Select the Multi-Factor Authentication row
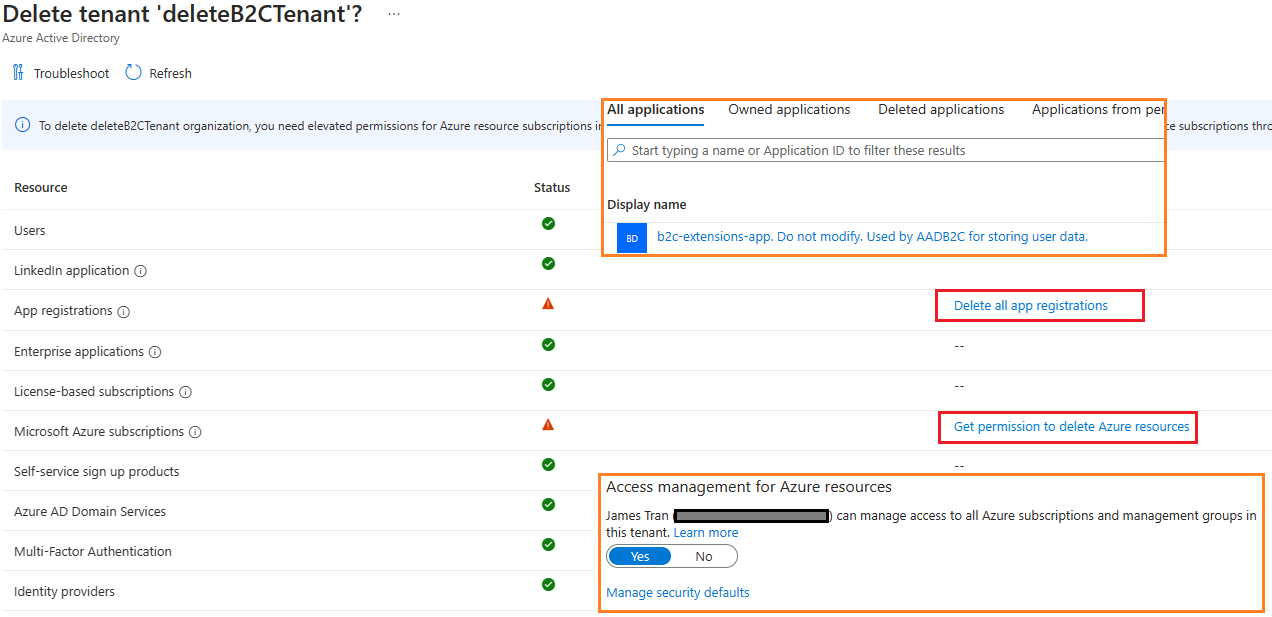The image size is (1272, 617). point(93,552)
